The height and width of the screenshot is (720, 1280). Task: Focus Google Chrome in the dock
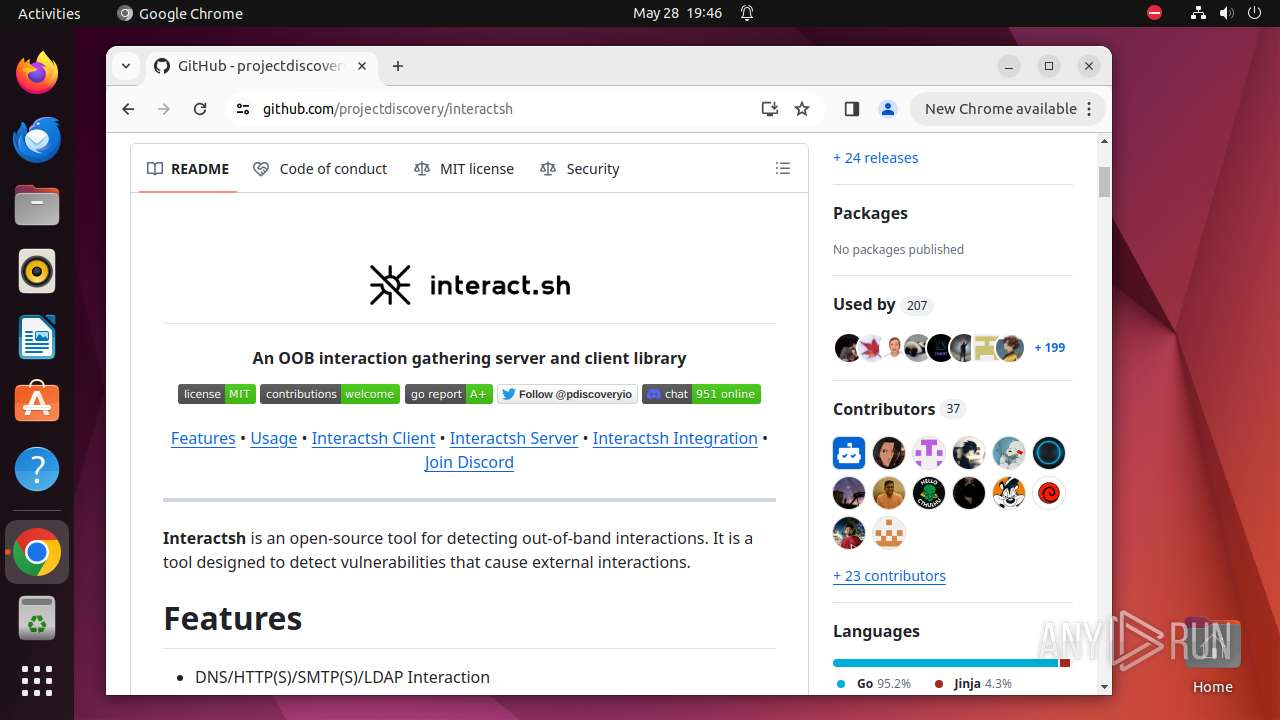coord(37,552)
